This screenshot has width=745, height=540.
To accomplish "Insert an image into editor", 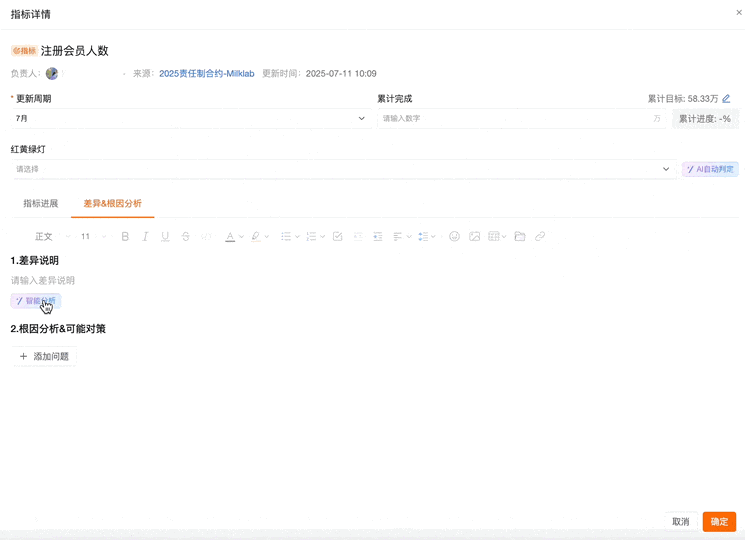I will (474, 237).
